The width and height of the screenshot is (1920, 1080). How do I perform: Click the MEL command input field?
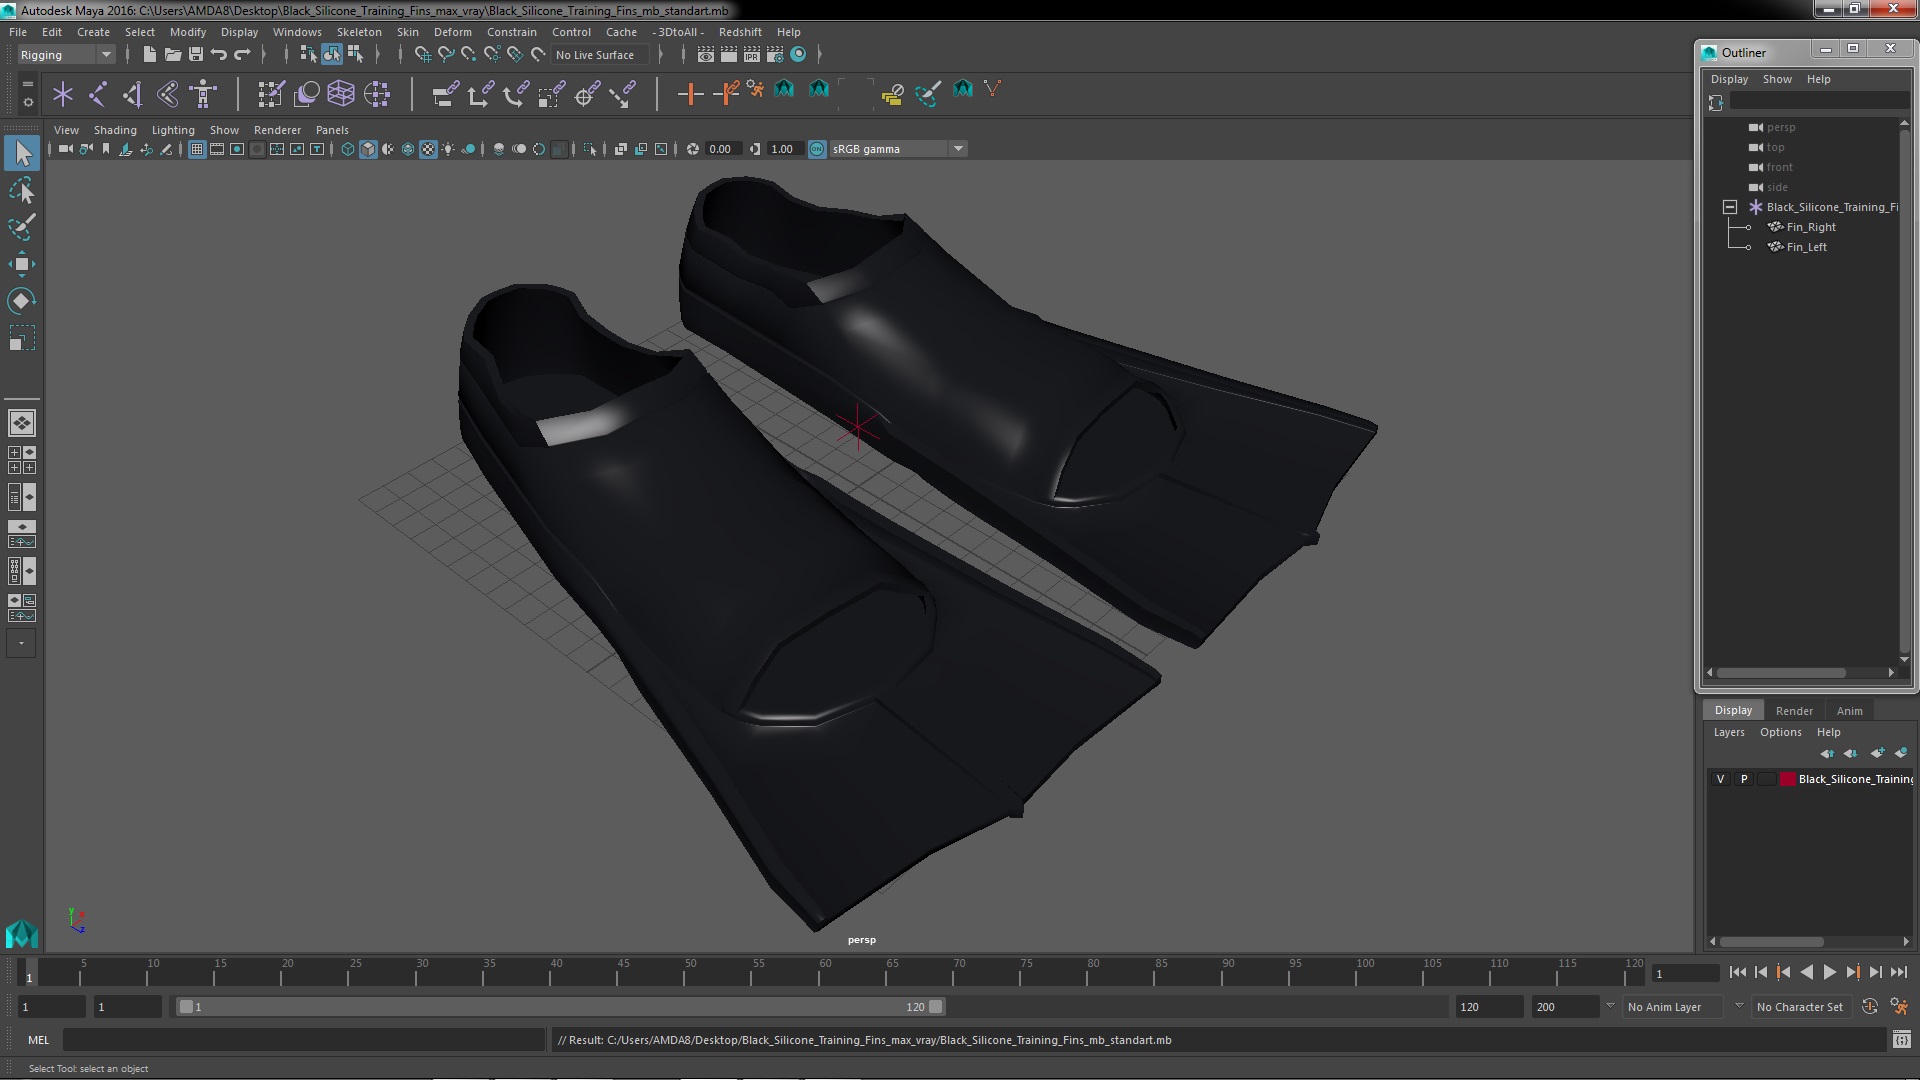[303, 1040]
